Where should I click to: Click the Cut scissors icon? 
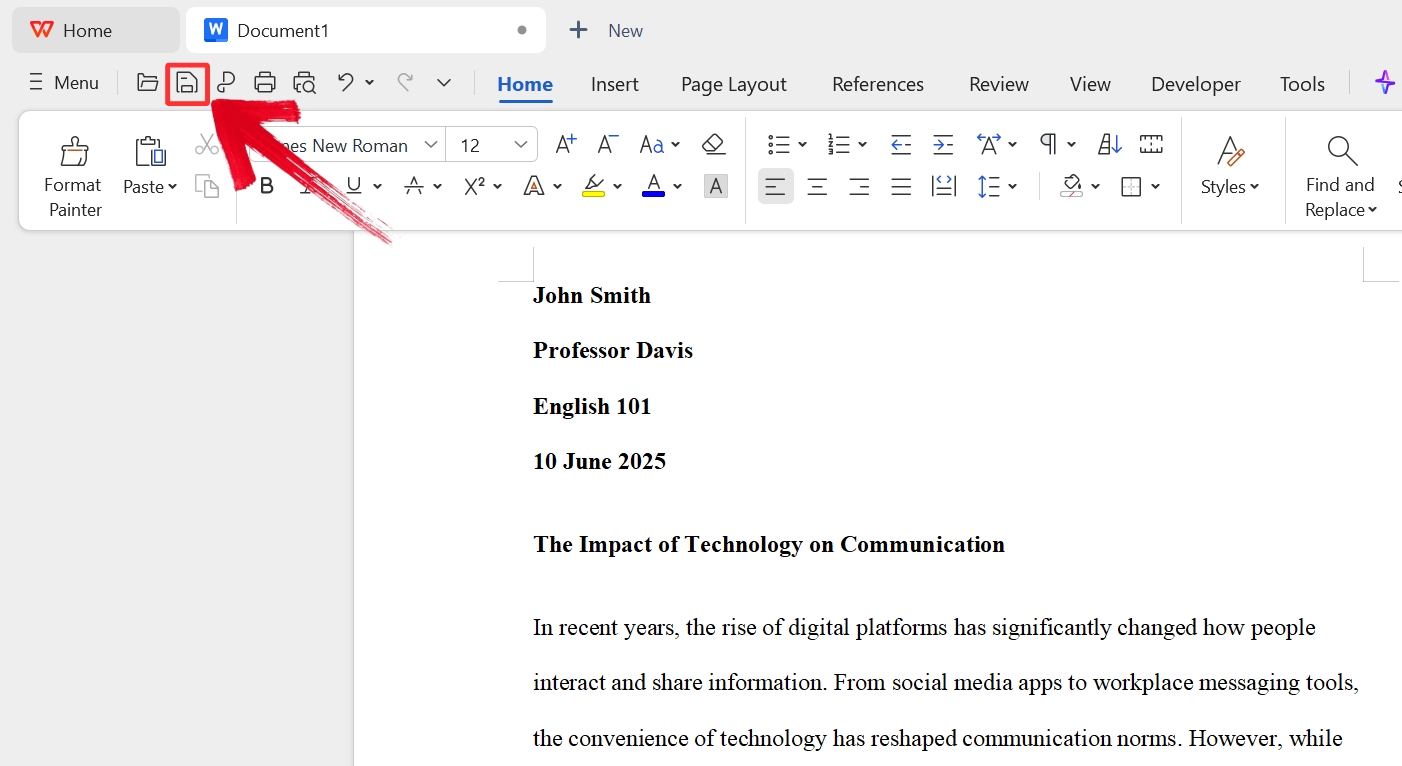click(x=207, y=145)
